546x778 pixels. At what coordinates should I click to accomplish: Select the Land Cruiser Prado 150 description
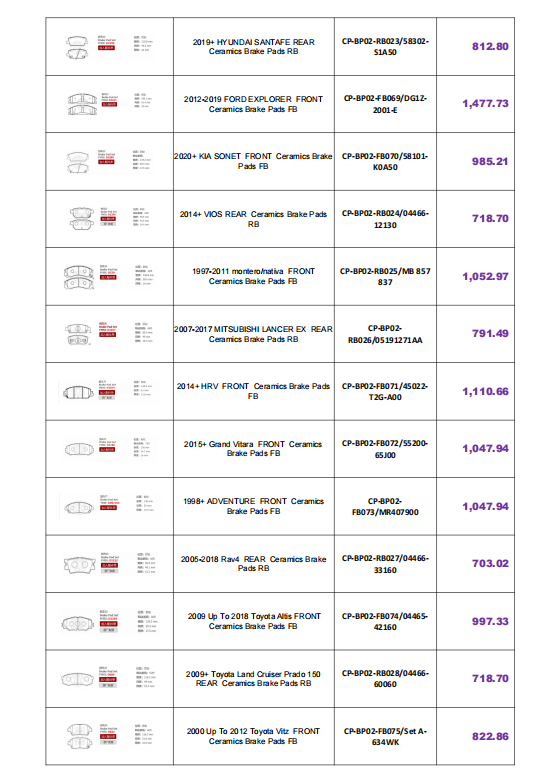pos(253,679)
